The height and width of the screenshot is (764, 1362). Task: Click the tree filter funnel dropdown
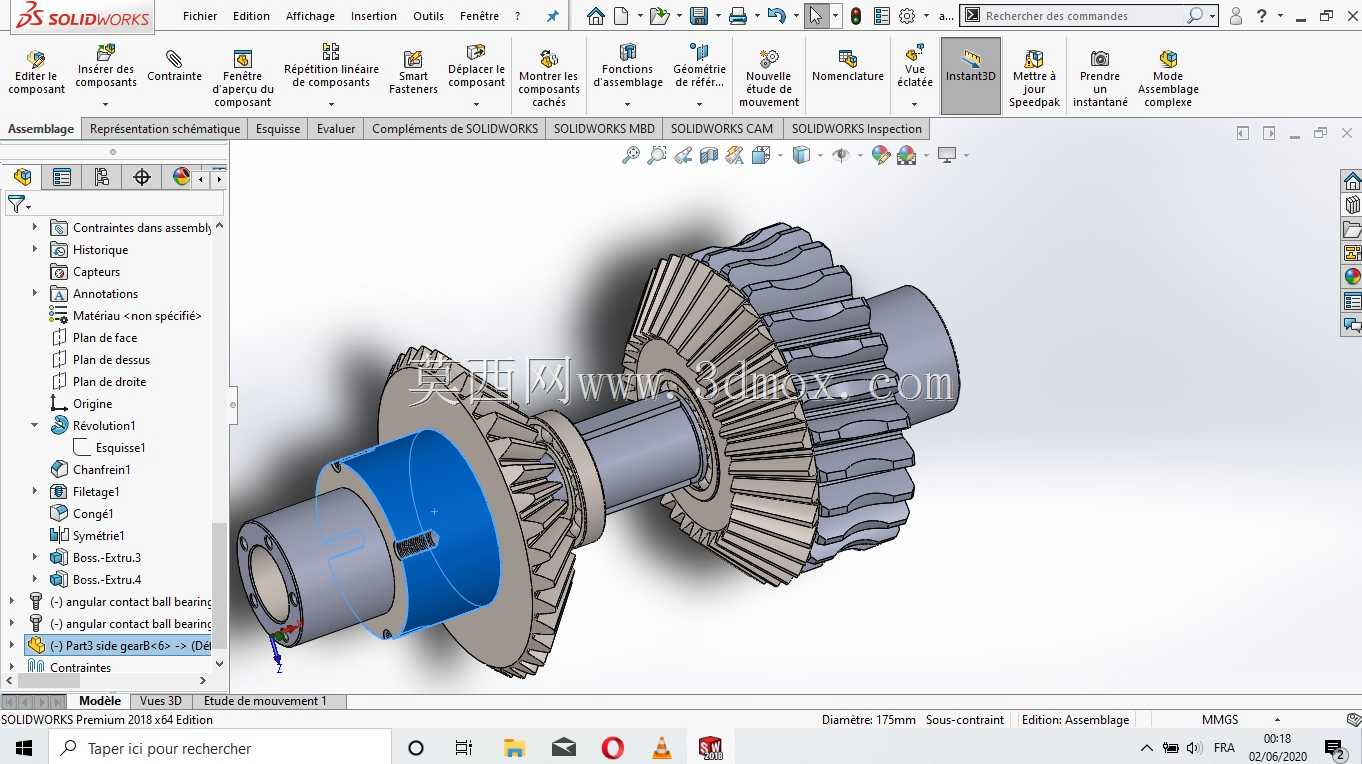[20, 204]
